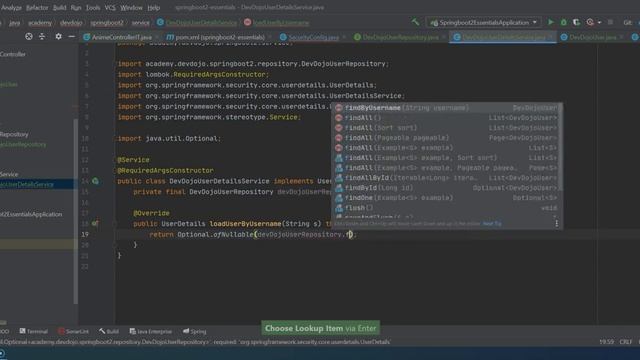Open the SonarLint tool window

pos(73,331)
